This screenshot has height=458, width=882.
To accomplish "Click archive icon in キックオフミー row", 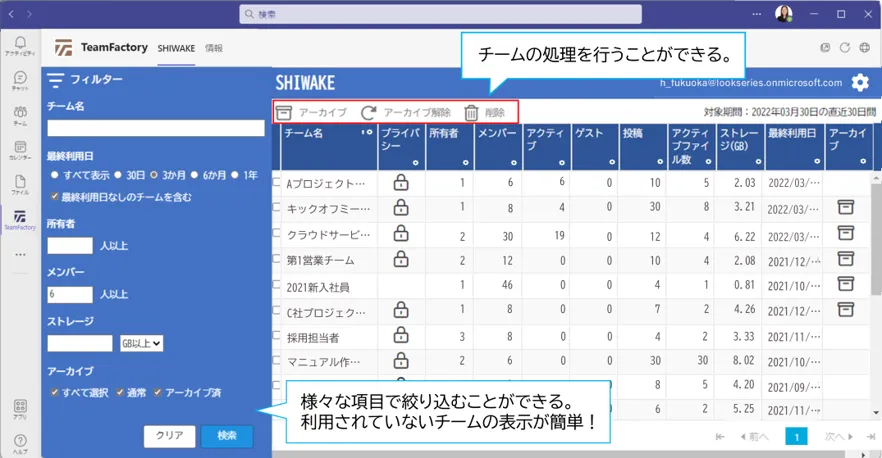I will coord(845,208).
